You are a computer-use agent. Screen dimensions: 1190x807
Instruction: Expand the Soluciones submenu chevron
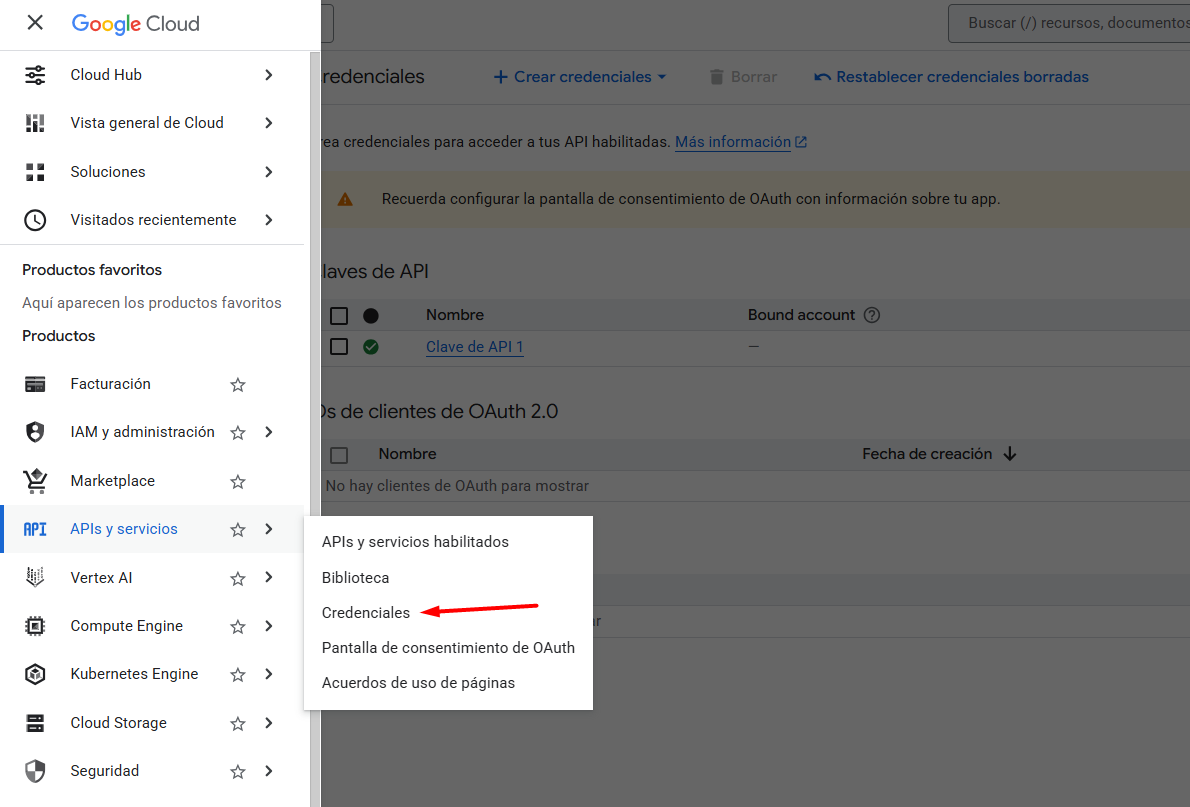point(269,172)
